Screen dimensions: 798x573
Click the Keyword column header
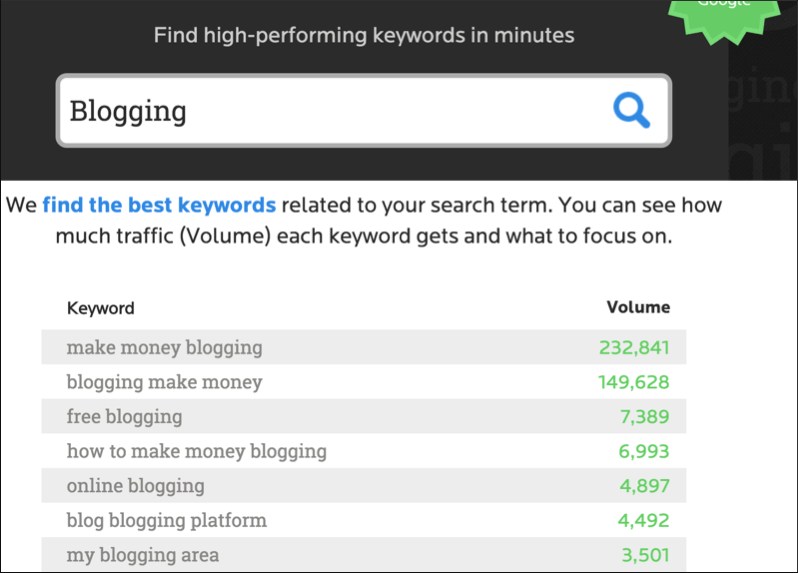(101, 308)
